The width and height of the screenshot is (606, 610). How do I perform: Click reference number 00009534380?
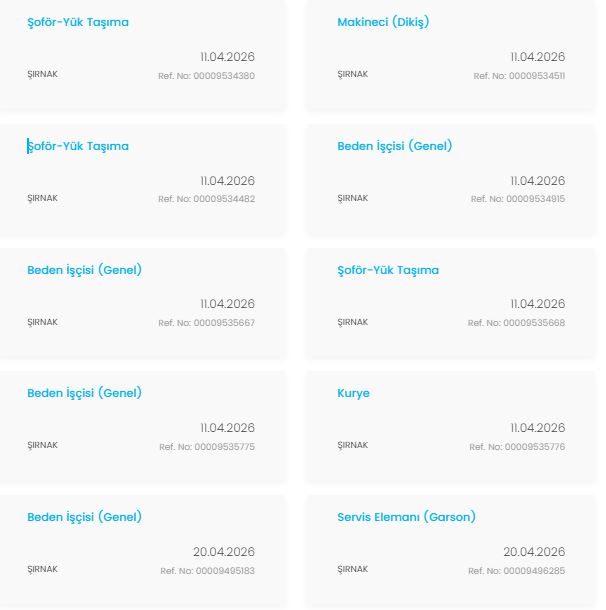point(206,76)
